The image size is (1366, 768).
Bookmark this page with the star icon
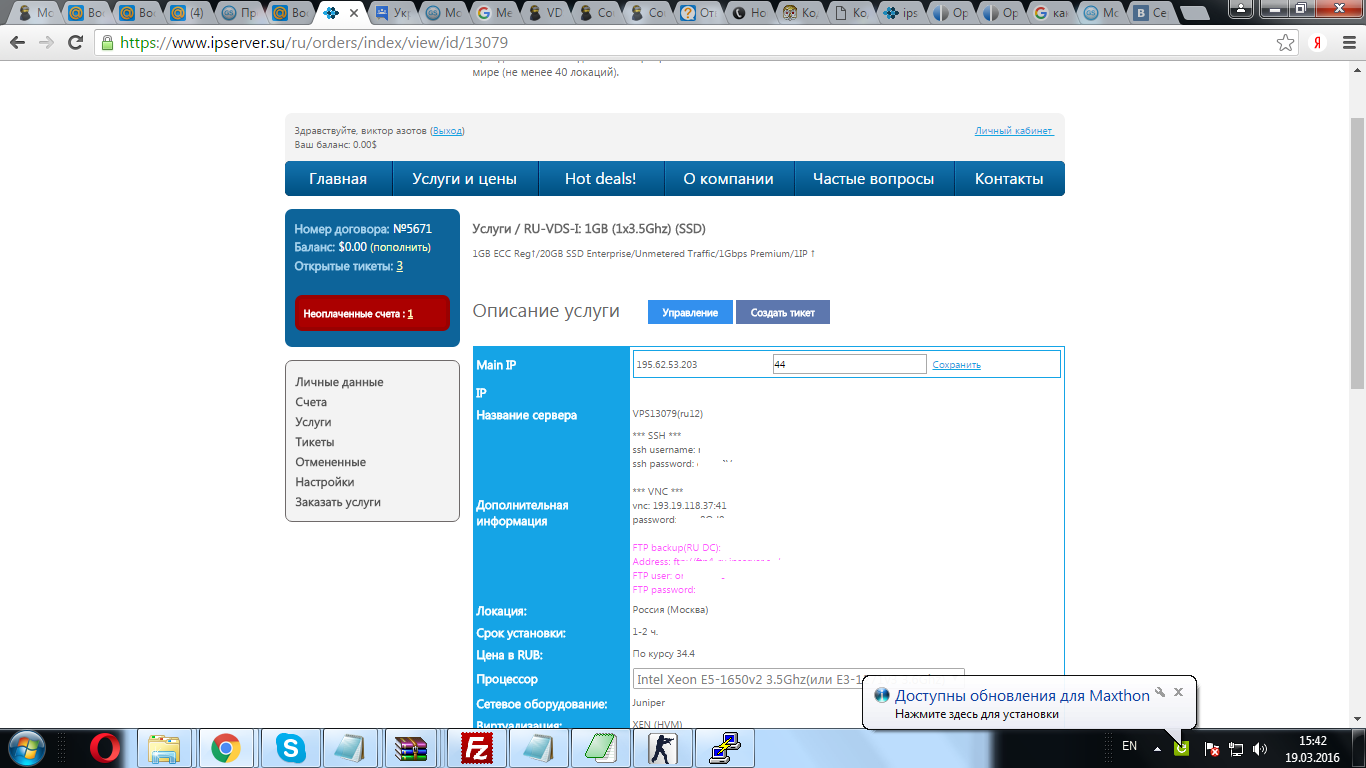(x=1286, y=43)
